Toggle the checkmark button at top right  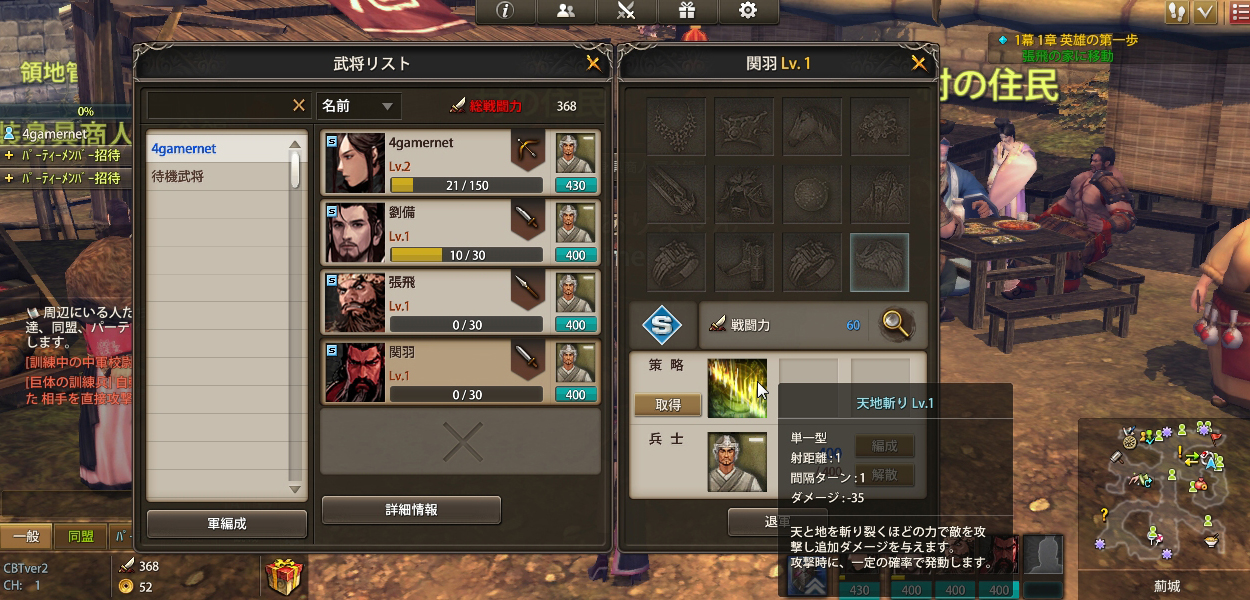click(x=1205, y=12)
